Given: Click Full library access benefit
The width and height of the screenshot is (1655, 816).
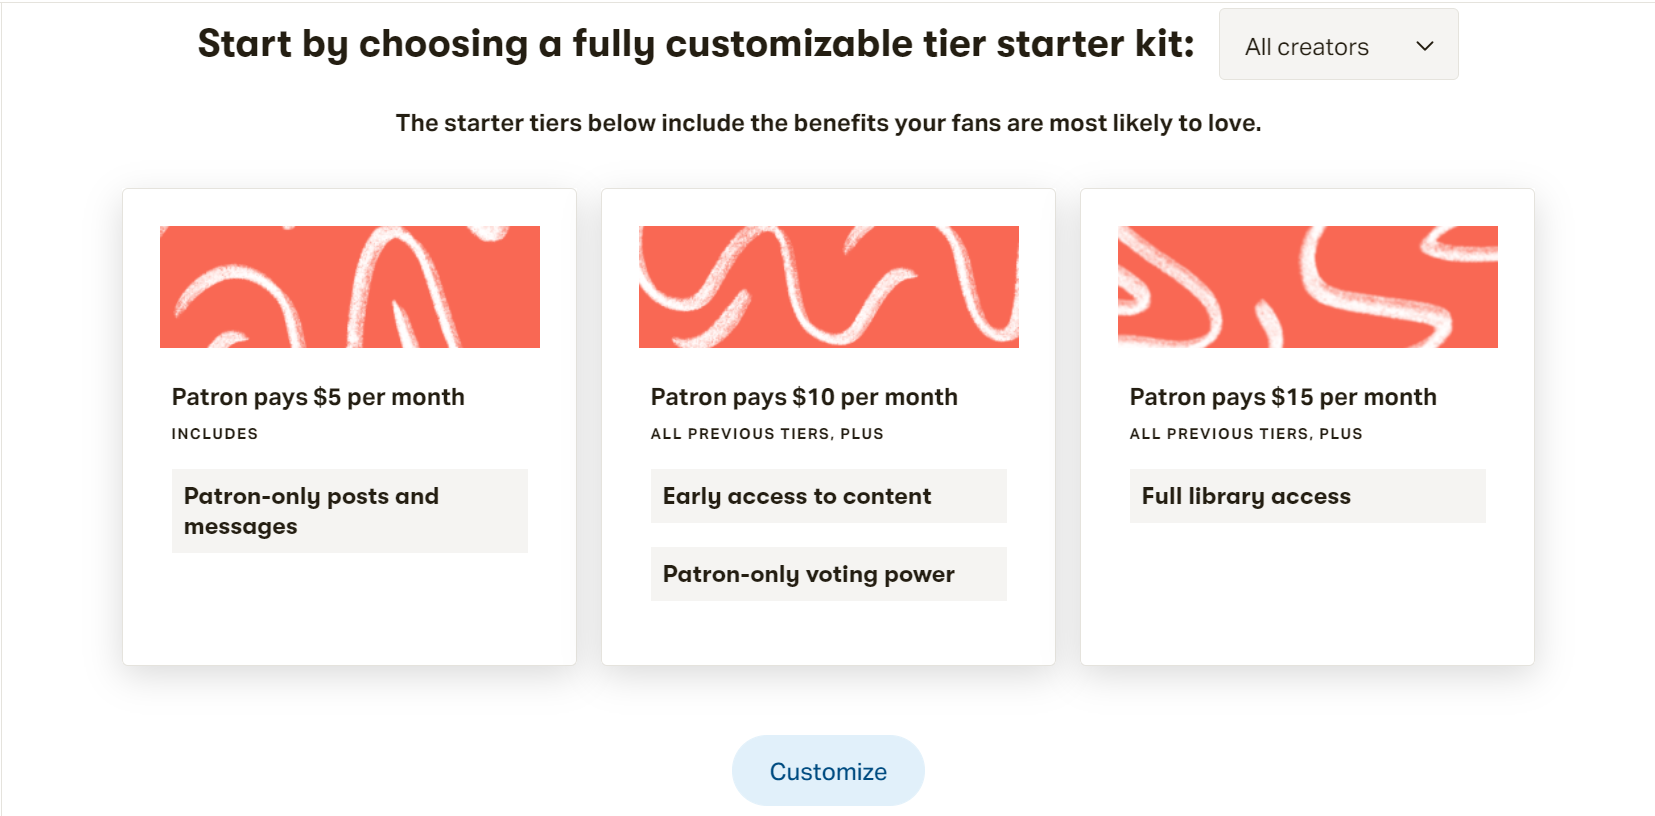Looking at the screenshot, I should (1308, 496).
